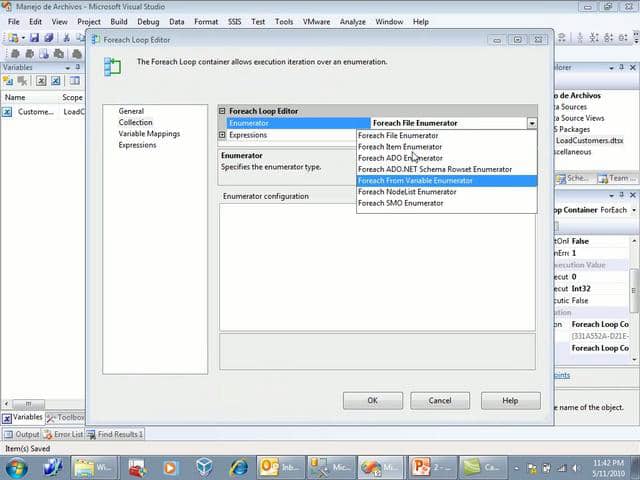Image resolution: width=640 pixels, height=480 pixels.
Task: Choose Foreach From Variable Enumerator
Action: pyautogui.click(x=447, y=181)
